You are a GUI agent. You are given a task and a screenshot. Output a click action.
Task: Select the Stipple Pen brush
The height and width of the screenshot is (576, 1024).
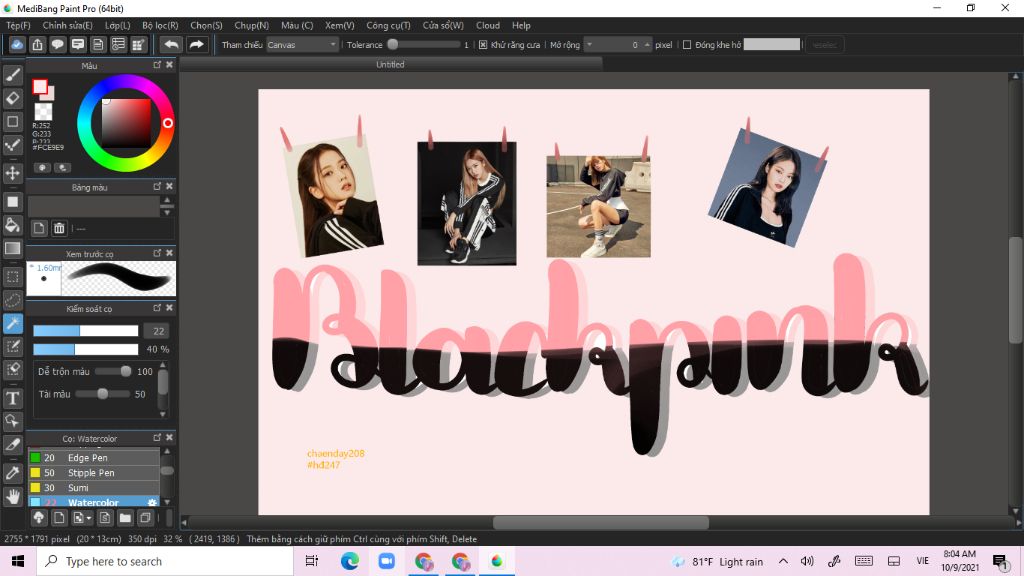[x=94, y=473]
